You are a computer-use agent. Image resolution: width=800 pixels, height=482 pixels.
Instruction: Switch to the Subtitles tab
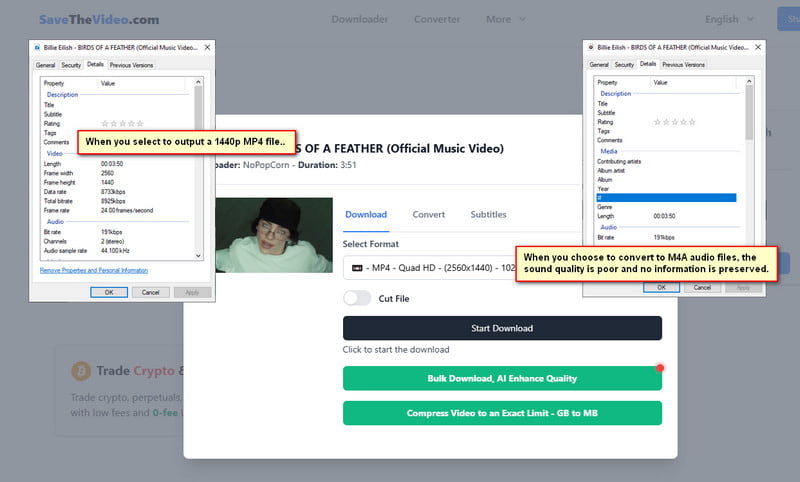tap(488, 215)
